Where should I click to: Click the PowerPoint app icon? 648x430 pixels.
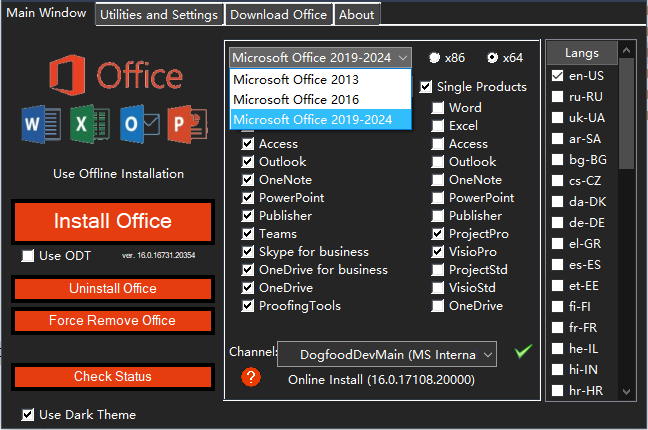point(187,126)
